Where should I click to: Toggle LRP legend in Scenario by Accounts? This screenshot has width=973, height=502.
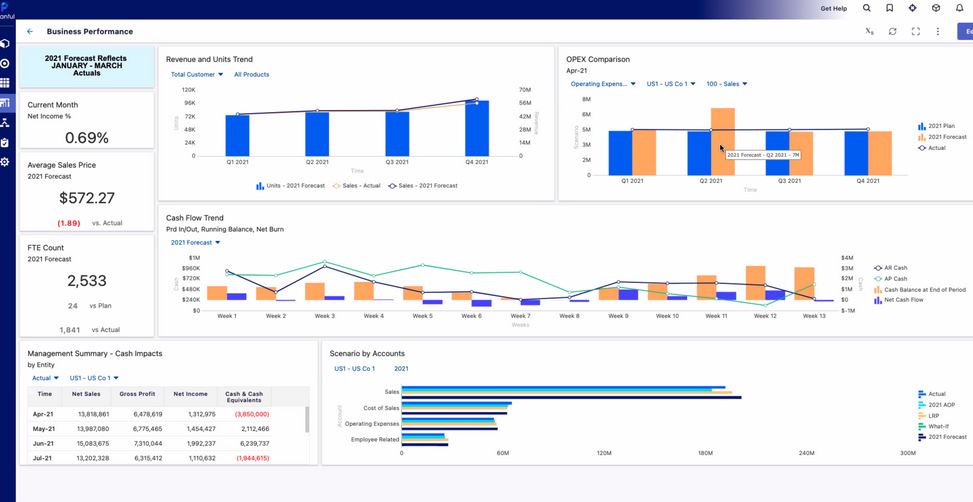pyautogui.click(x=928, y=416)
